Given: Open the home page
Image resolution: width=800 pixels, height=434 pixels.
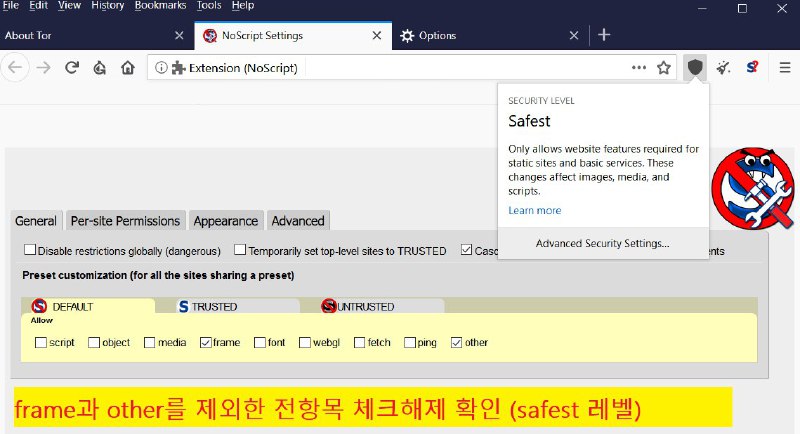Looking at the screenshot, I should click(128, 67).
